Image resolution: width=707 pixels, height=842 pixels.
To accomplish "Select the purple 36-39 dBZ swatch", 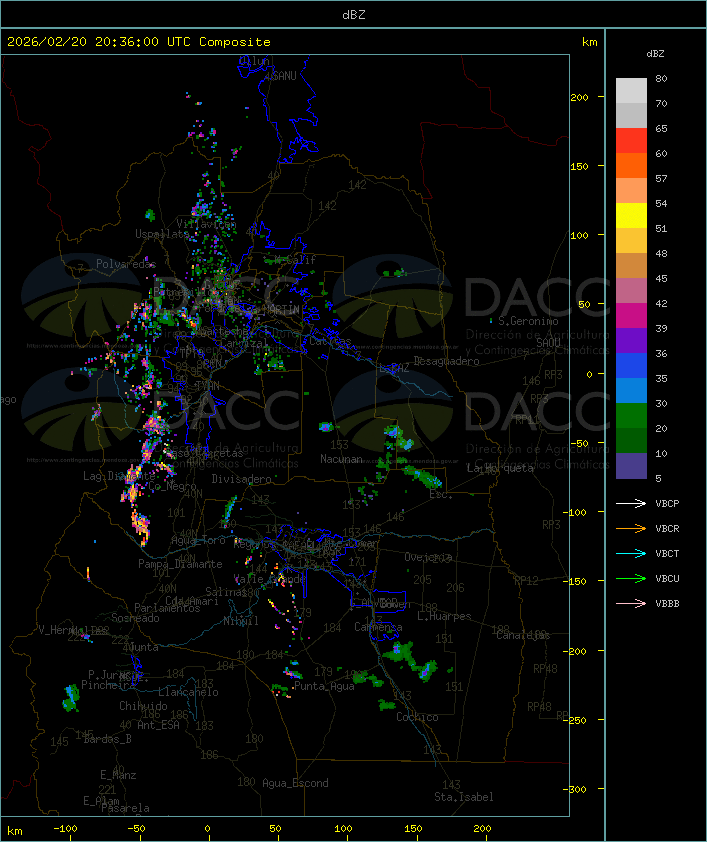I will [631, 340].
